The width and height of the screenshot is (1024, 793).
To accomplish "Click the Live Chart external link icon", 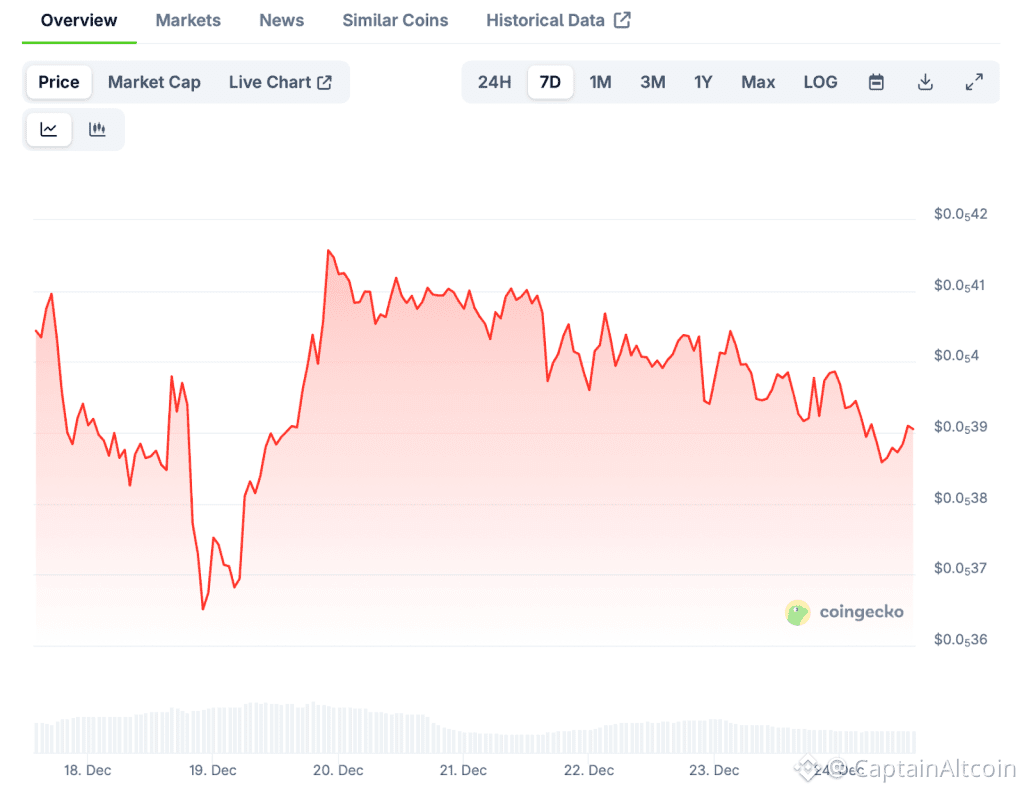I will tap(325, 82).
